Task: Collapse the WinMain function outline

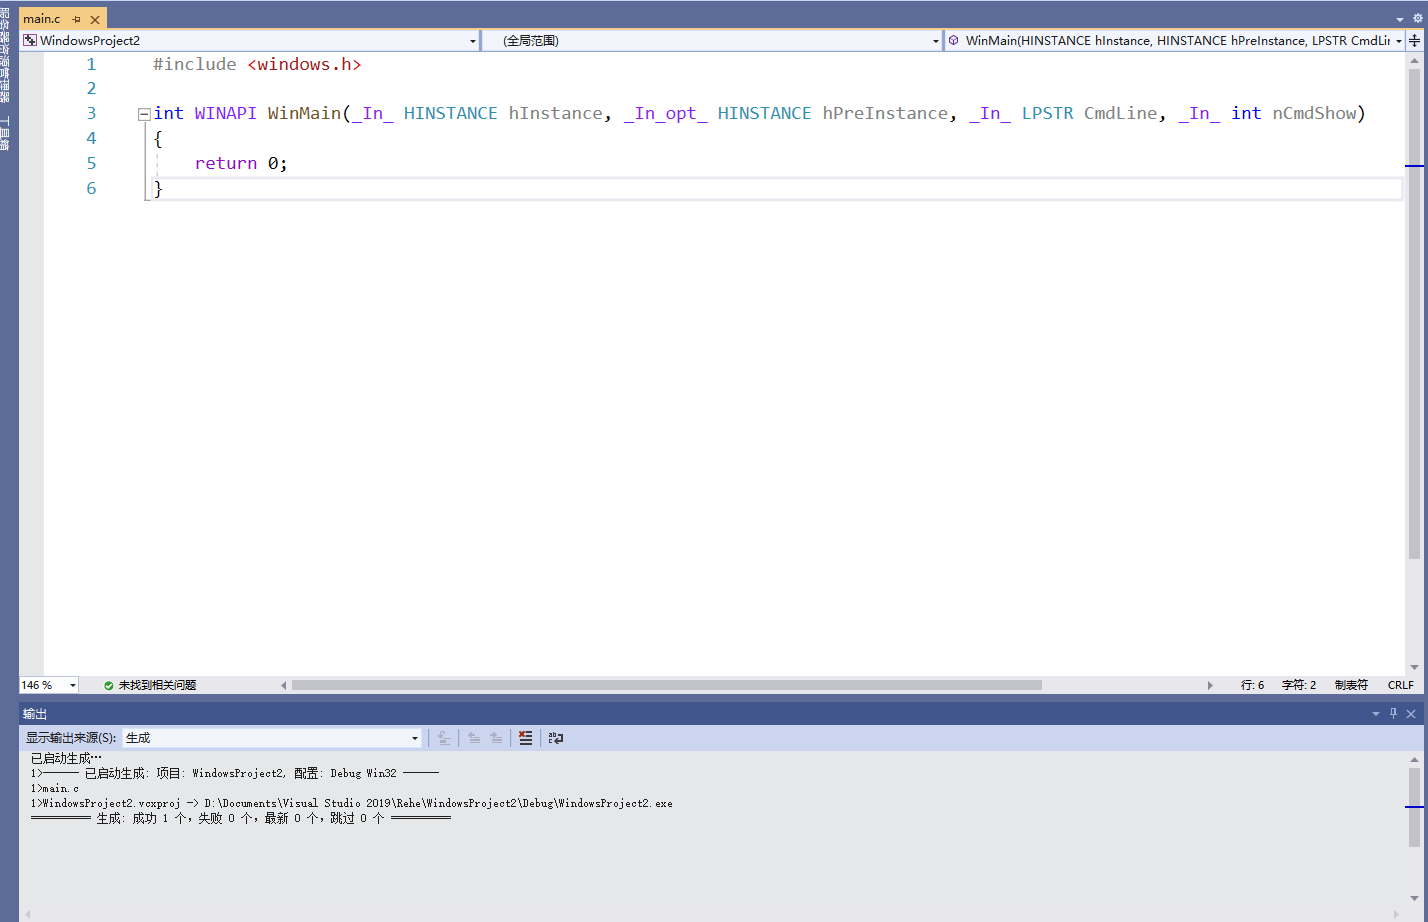Action: 143,114
